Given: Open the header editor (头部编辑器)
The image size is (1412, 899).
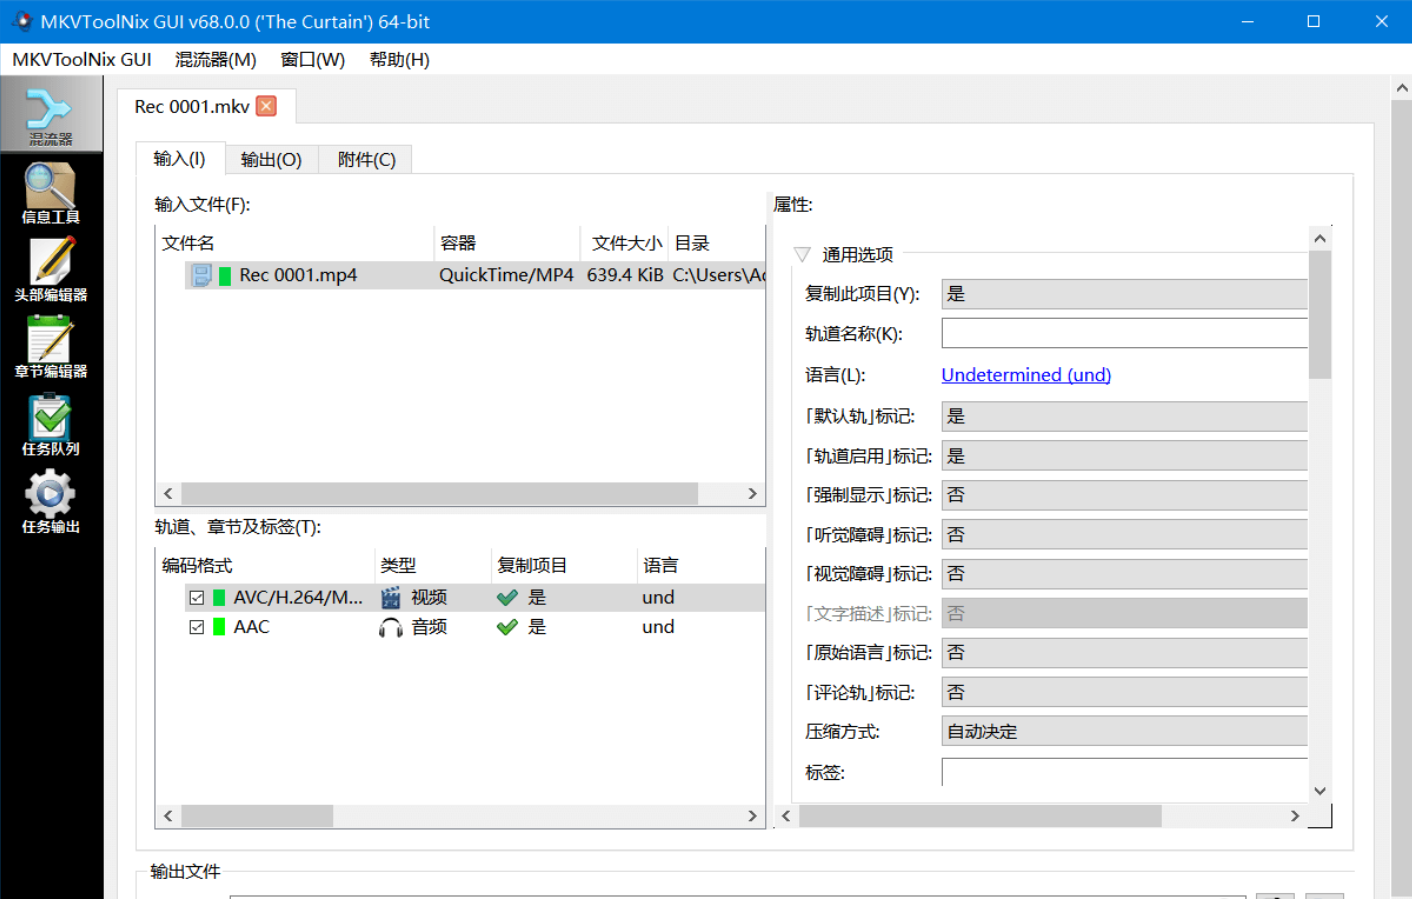Looking at the screenshot, I should pyautogui.click(x=50, y=269).
